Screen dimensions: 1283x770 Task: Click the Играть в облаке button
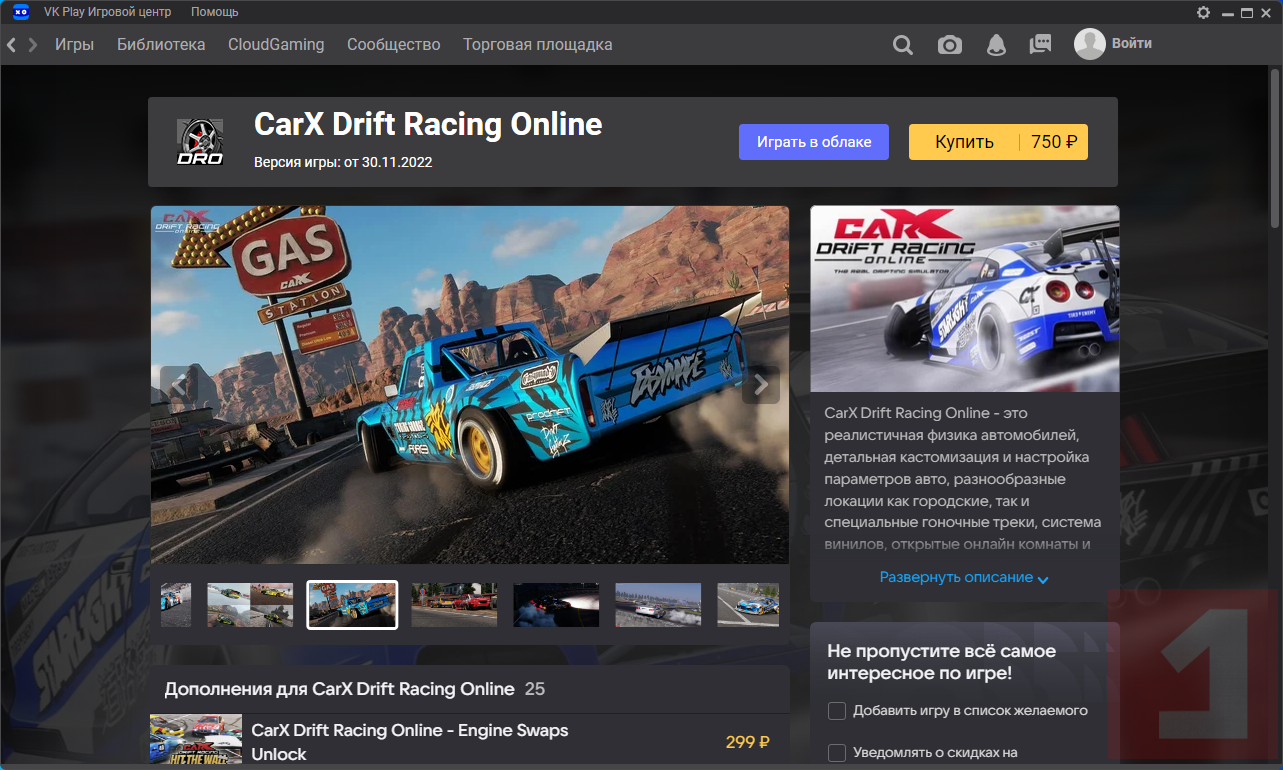(814, 142)
